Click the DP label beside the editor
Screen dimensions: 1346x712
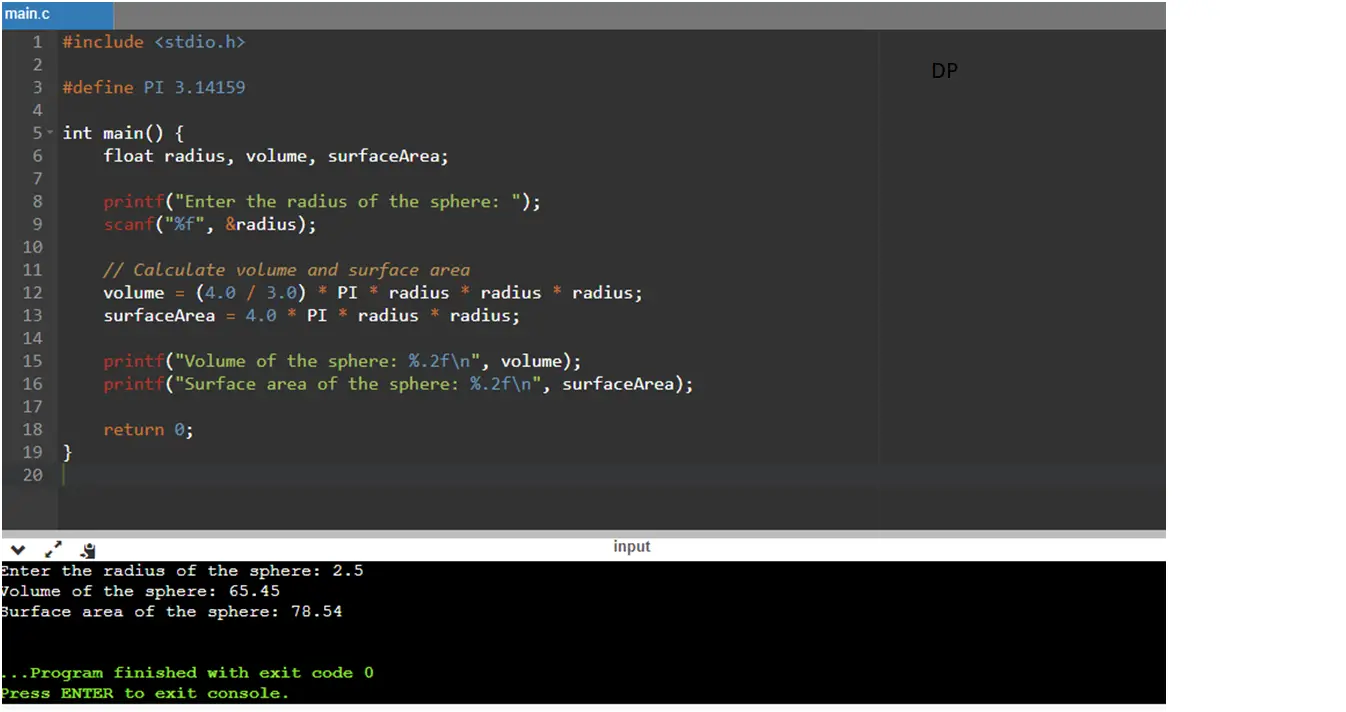tap(944, 71)
